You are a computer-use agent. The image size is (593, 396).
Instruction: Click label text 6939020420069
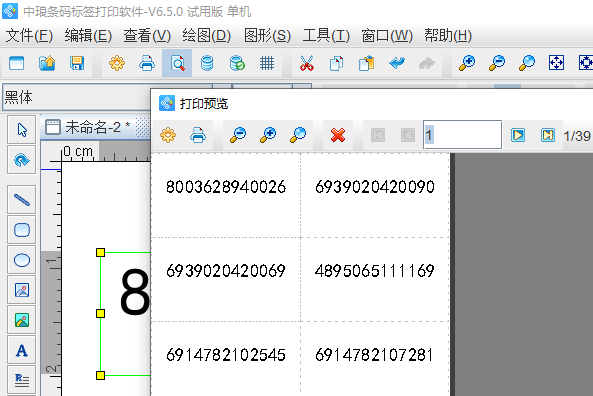point(226,271)
